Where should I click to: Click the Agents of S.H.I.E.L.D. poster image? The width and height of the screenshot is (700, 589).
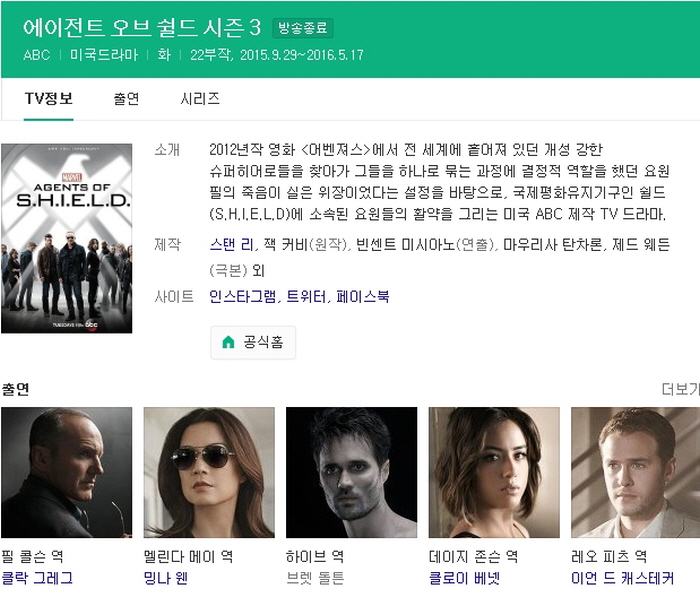[x=67, y=238]
